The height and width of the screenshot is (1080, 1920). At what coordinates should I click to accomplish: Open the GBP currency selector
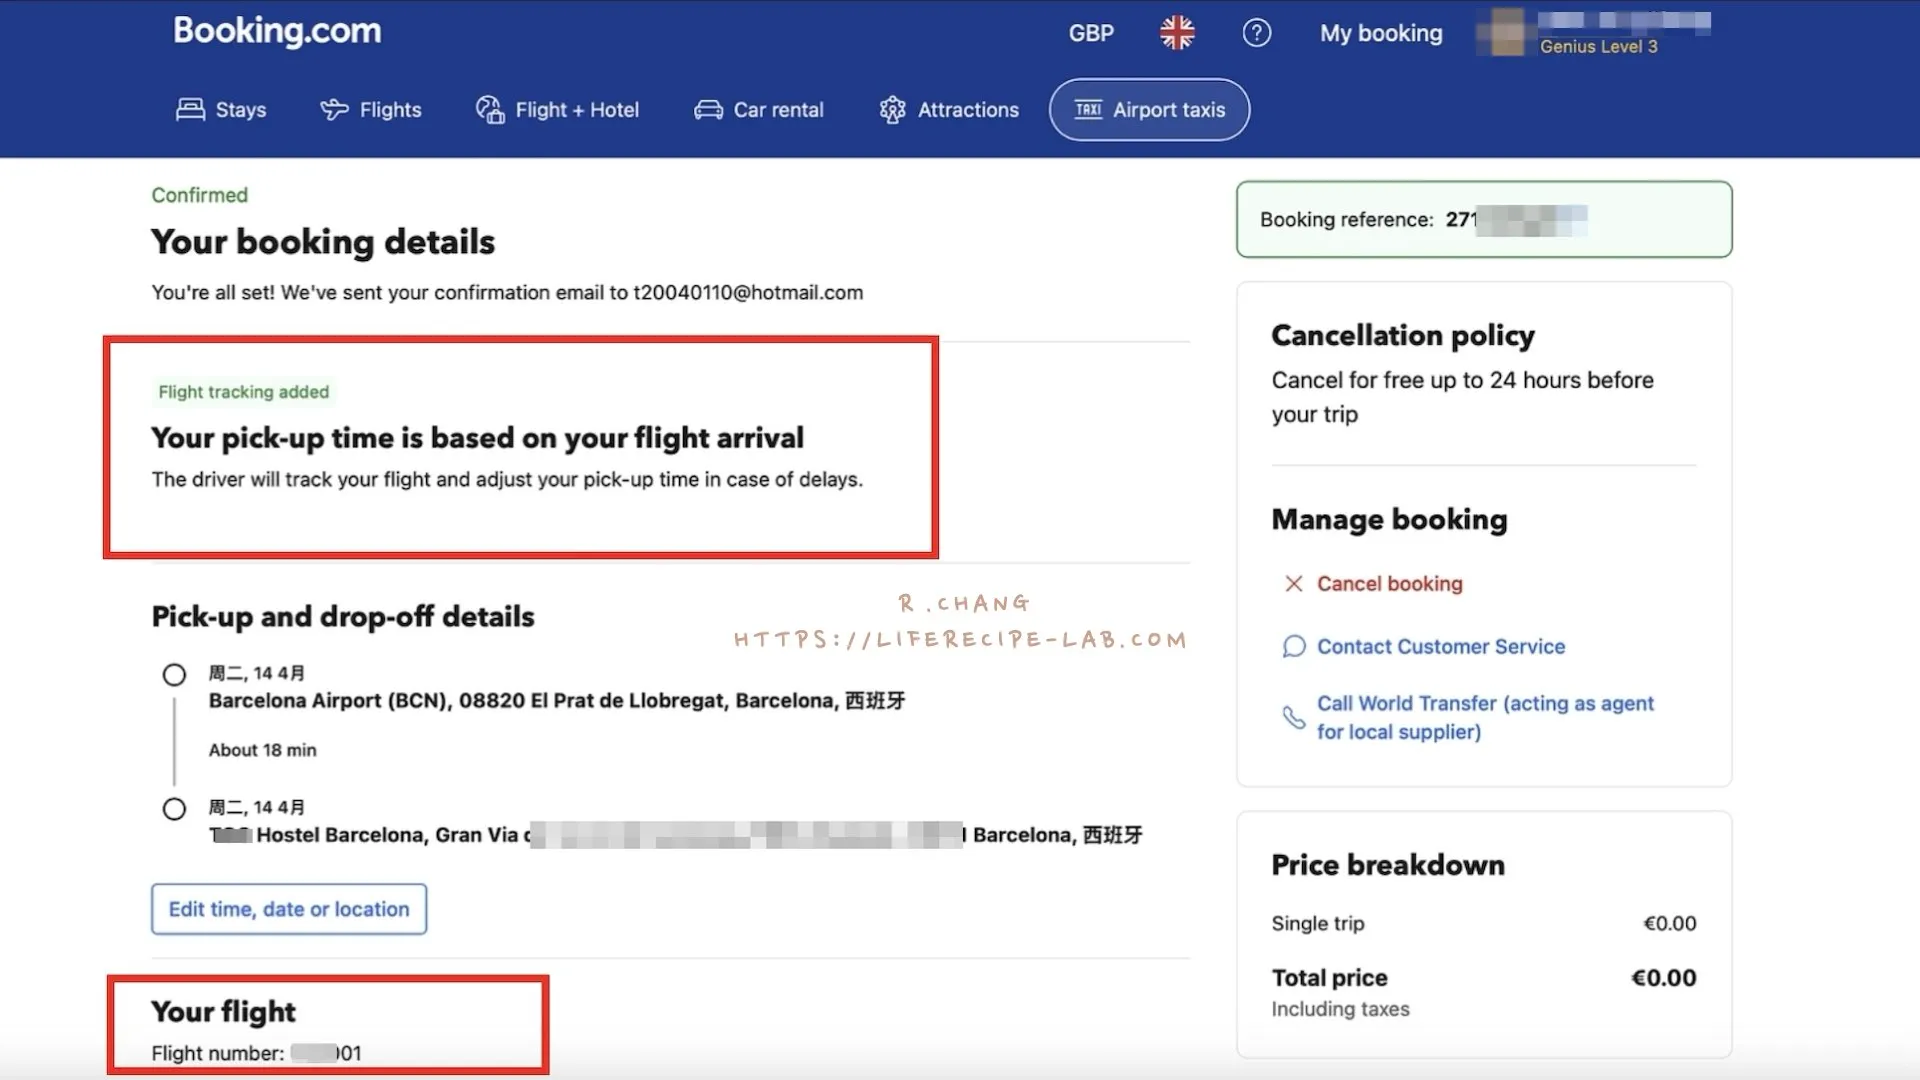click(1091, 33)
